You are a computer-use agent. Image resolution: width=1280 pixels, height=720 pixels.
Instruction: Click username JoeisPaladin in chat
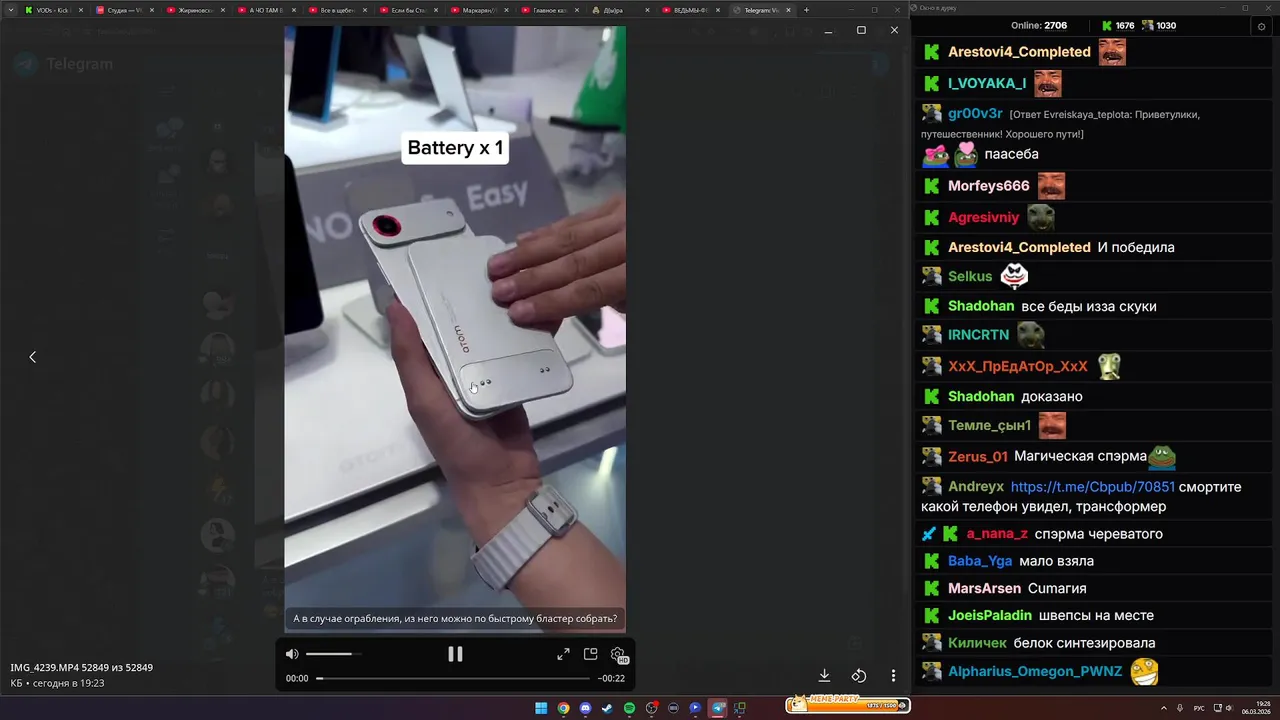989,615
